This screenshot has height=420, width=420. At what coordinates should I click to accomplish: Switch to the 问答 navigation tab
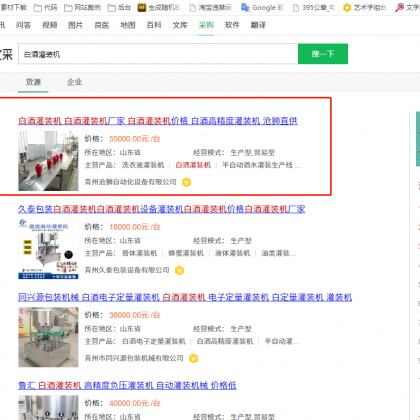(23, 25)
